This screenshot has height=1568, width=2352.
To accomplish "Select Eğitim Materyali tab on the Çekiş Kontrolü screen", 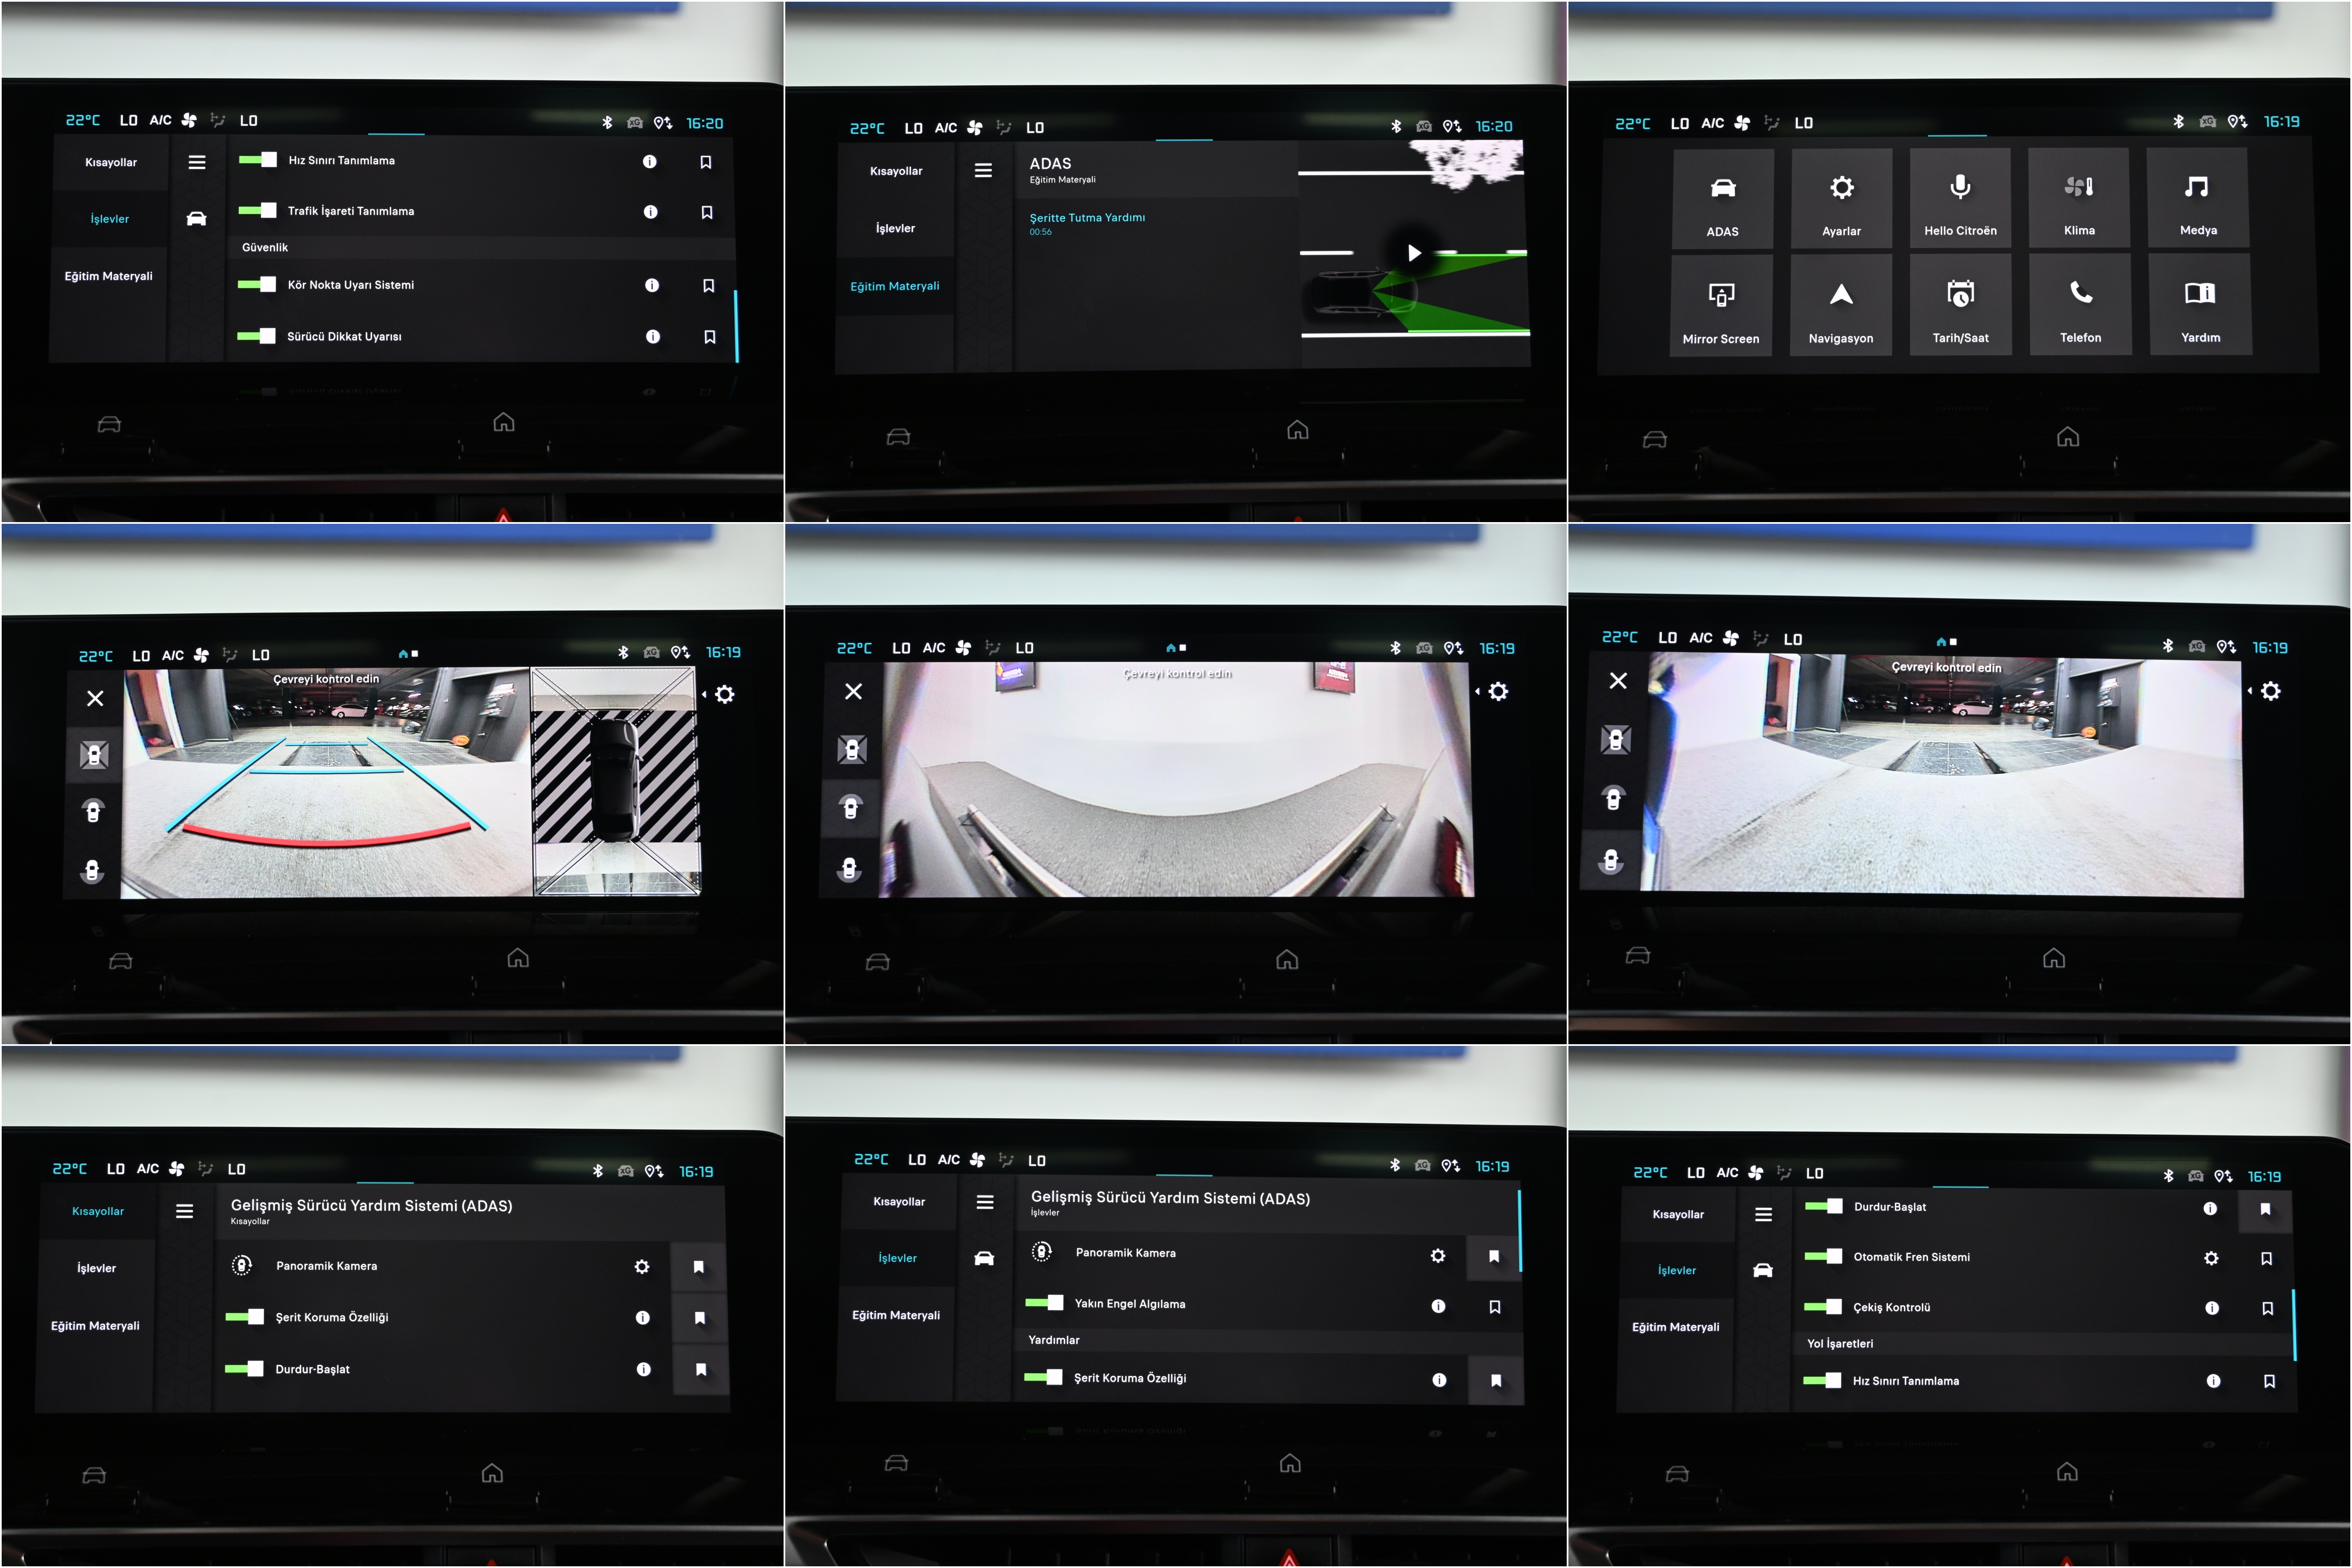I will pos(1676,1327).
